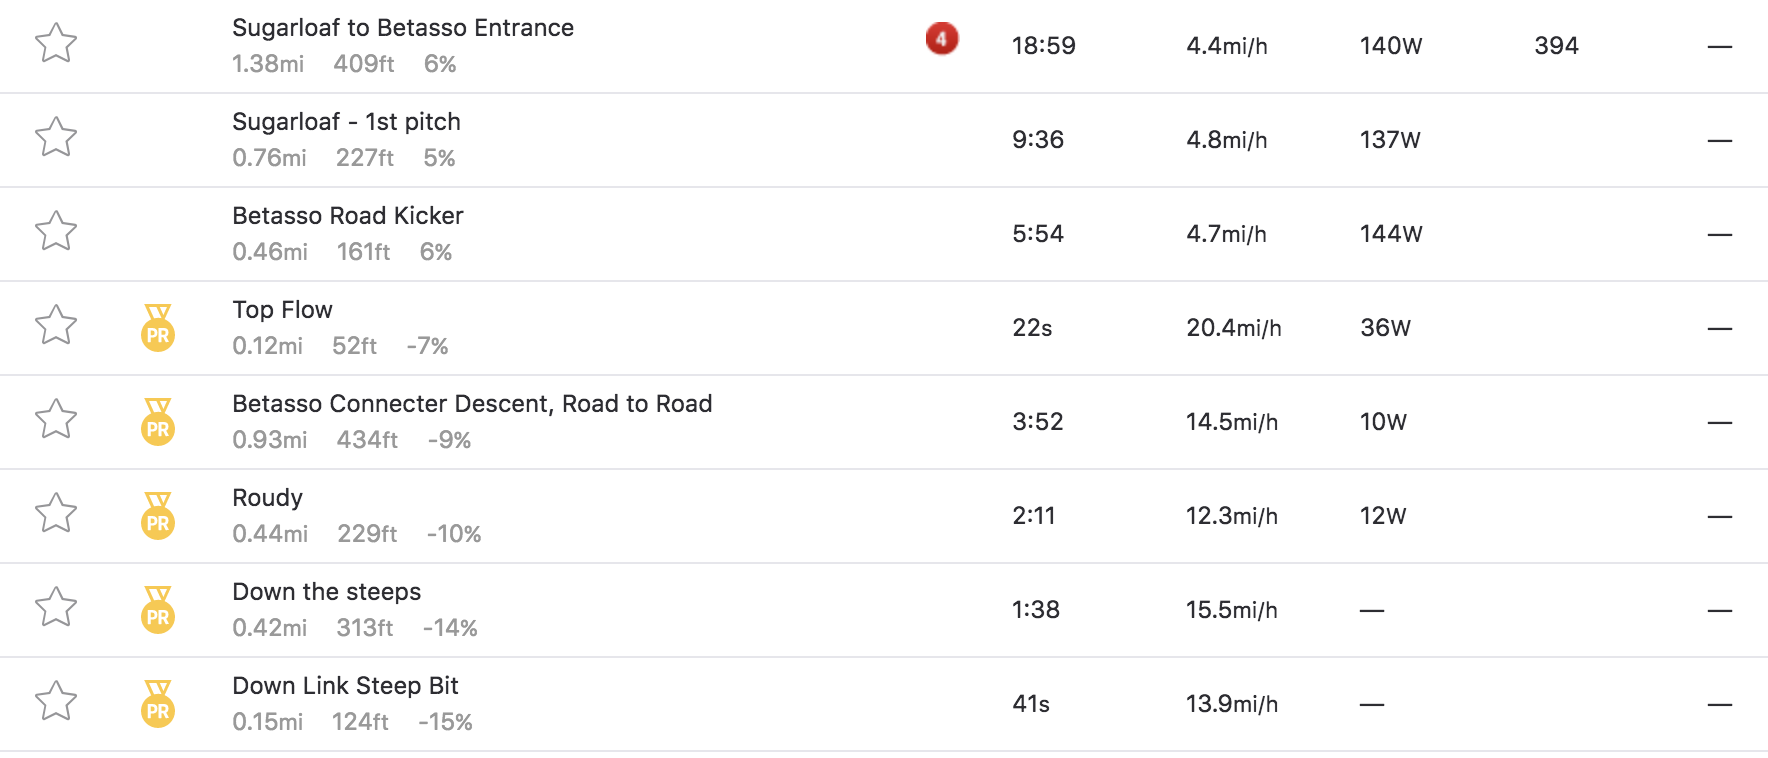Star the Sugarloaf - 1st pitch segment
Image resolution: width=1768 pixels, height=758 pixels.
tap(56, 137)
